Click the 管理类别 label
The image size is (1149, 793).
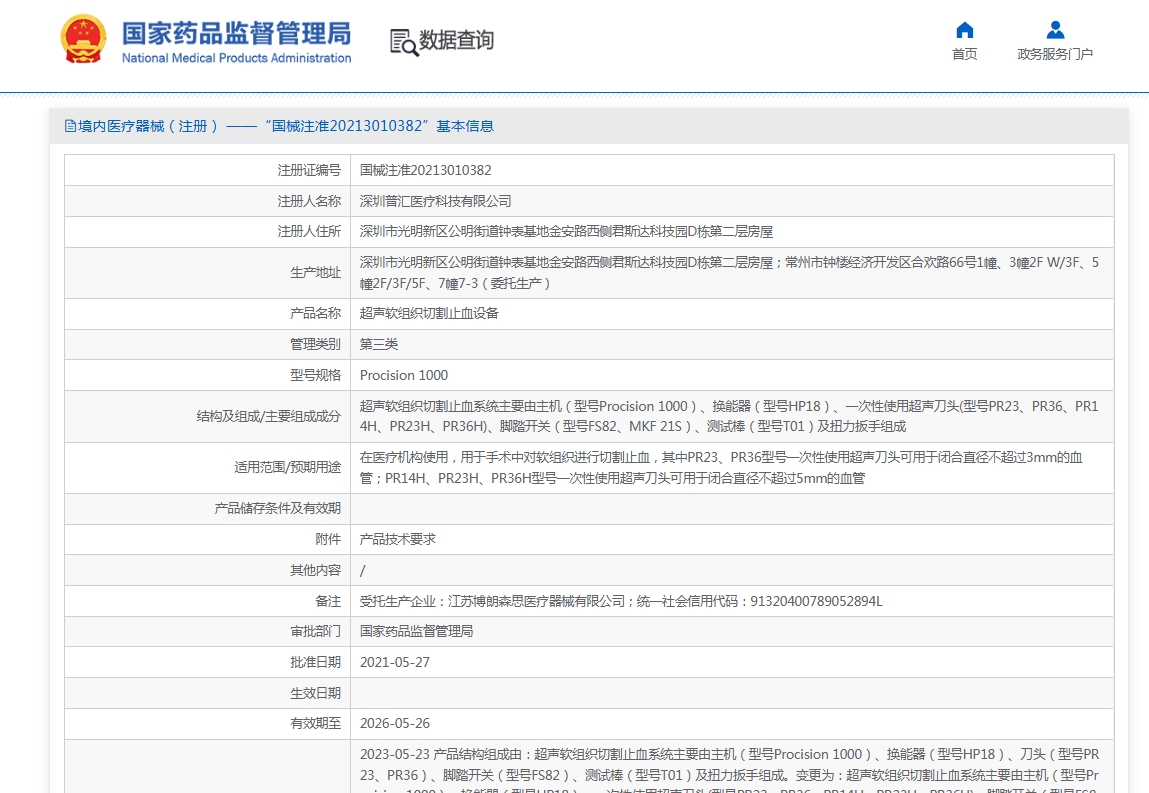[316, 344]
